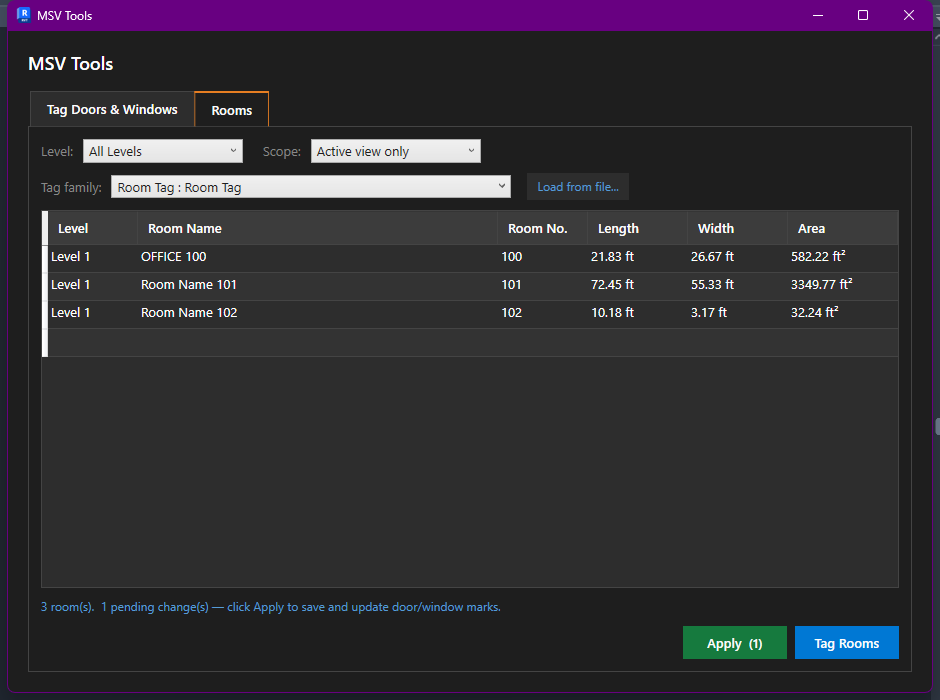The width and height of the screenshot is (940, 700).
Task: Click the 72.45 ft length value
Action: [612, 285]
